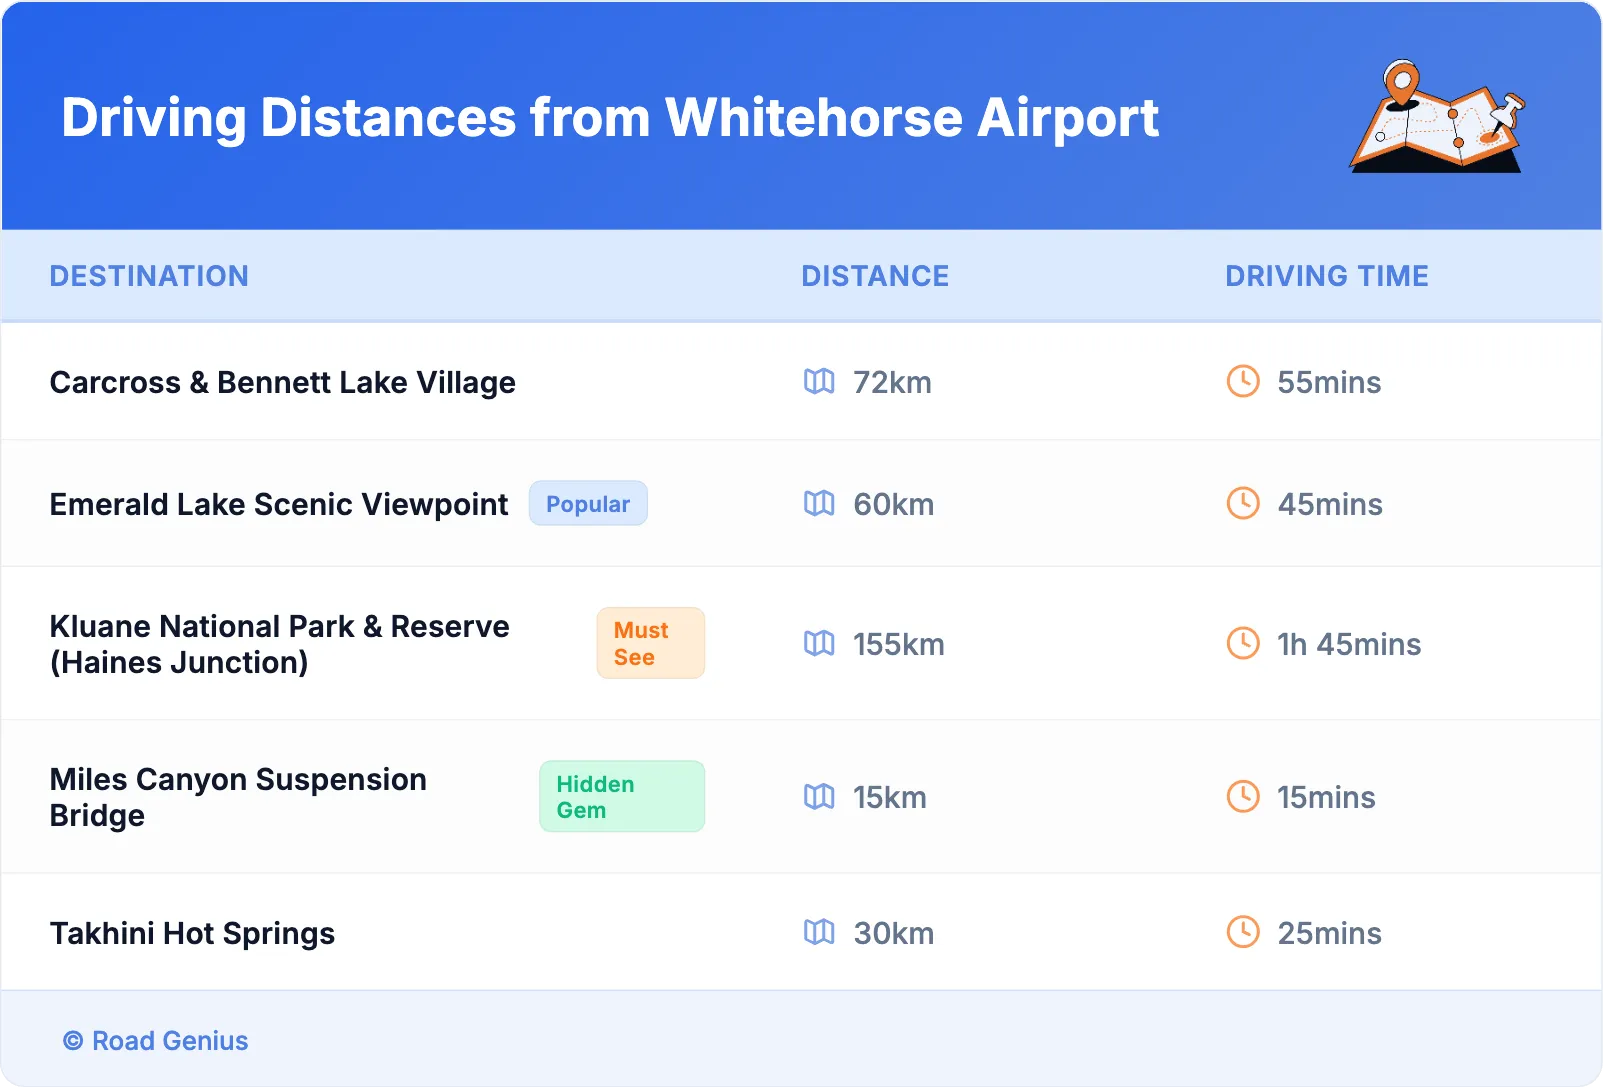Click the map icon beside 72km
This screenshot has height=1088, width=1604.
coord(819,381)
